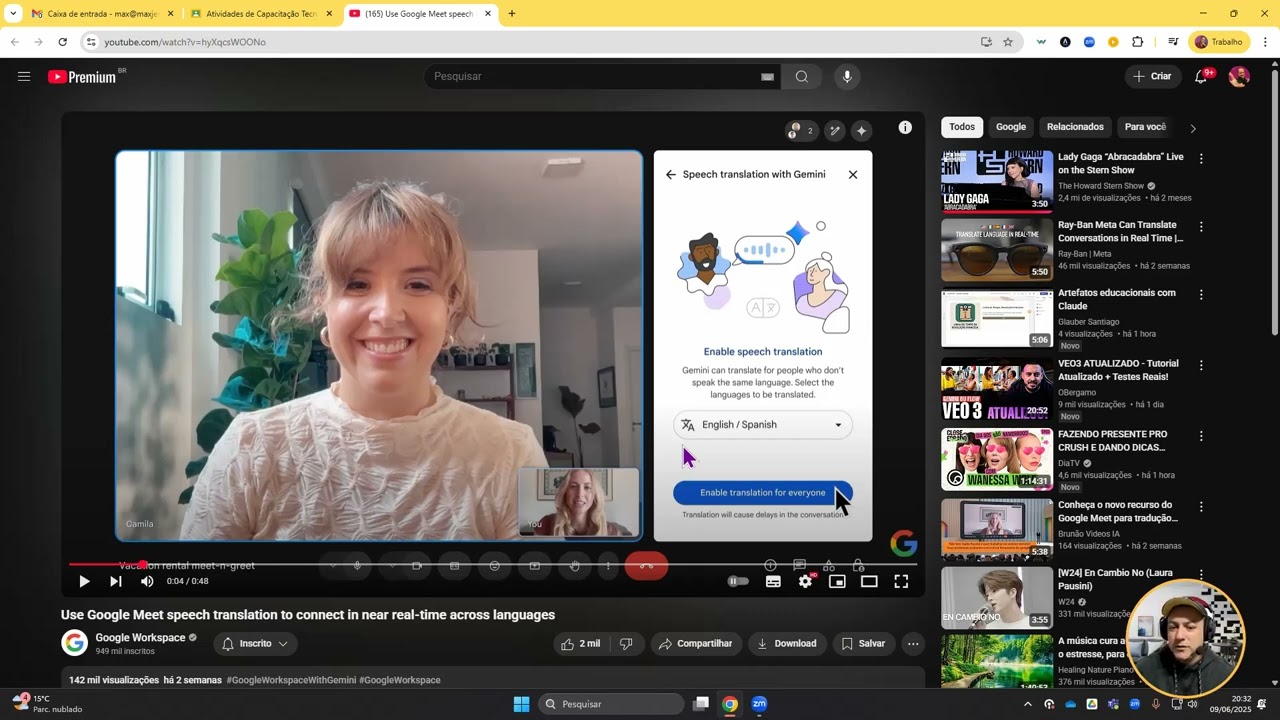Click the Criar create button
The height and width of the screenshot is (720, 1280).
[1151, 77]
